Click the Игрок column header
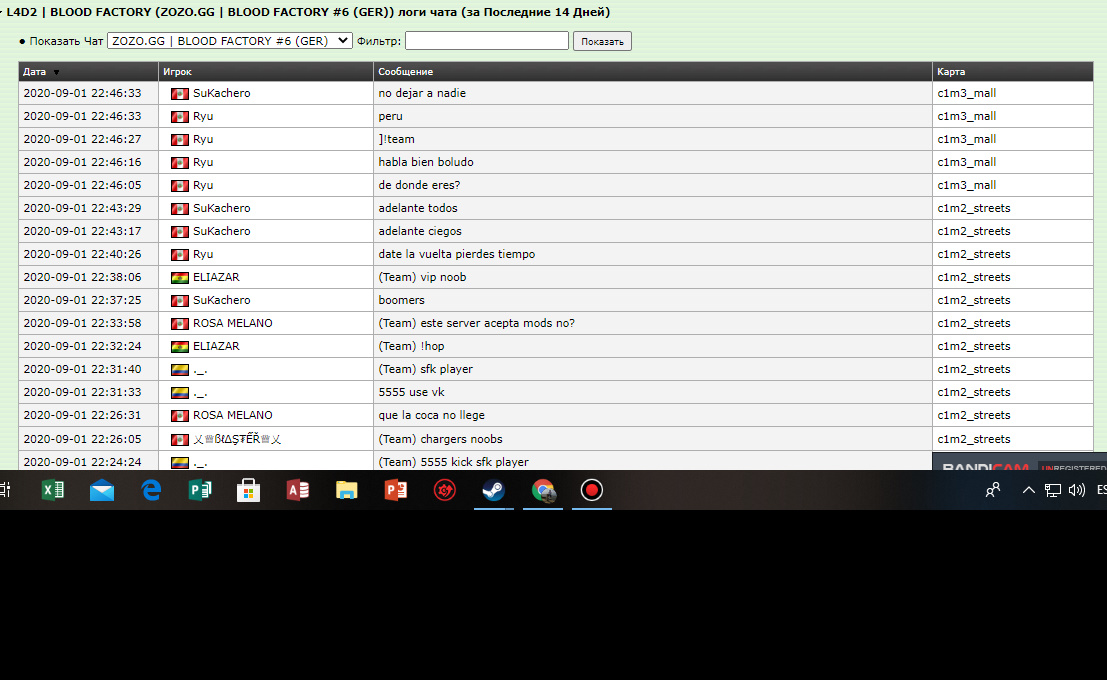Viewport: 1107px width, 680px height. coord(177,72)
